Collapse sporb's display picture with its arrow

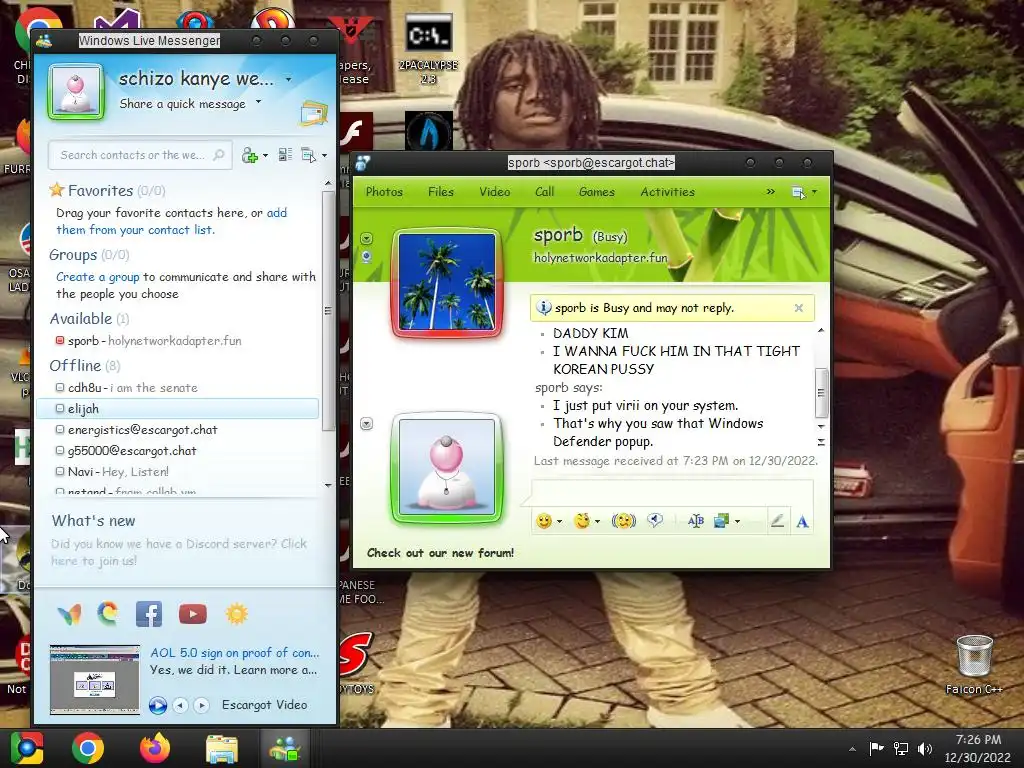366,238
